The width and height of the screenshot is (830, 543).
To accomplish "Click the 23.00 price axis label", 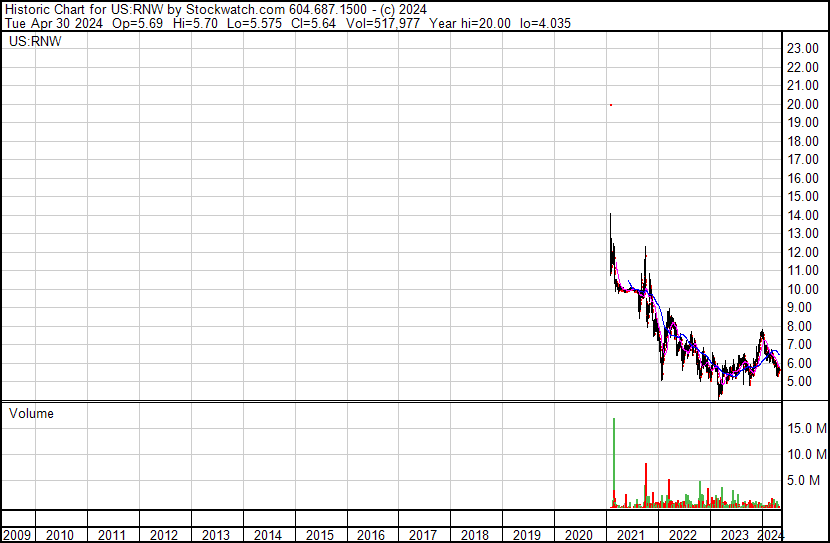I will click(x=803, y=49).
